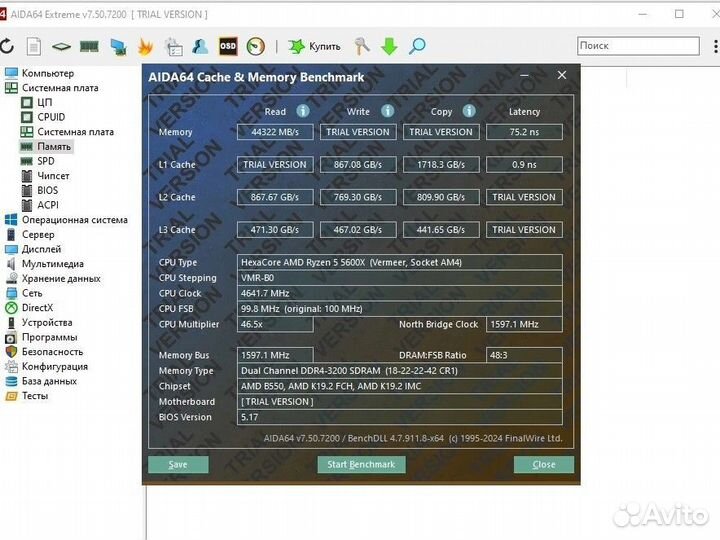Open the flame stability test icon

145,46
